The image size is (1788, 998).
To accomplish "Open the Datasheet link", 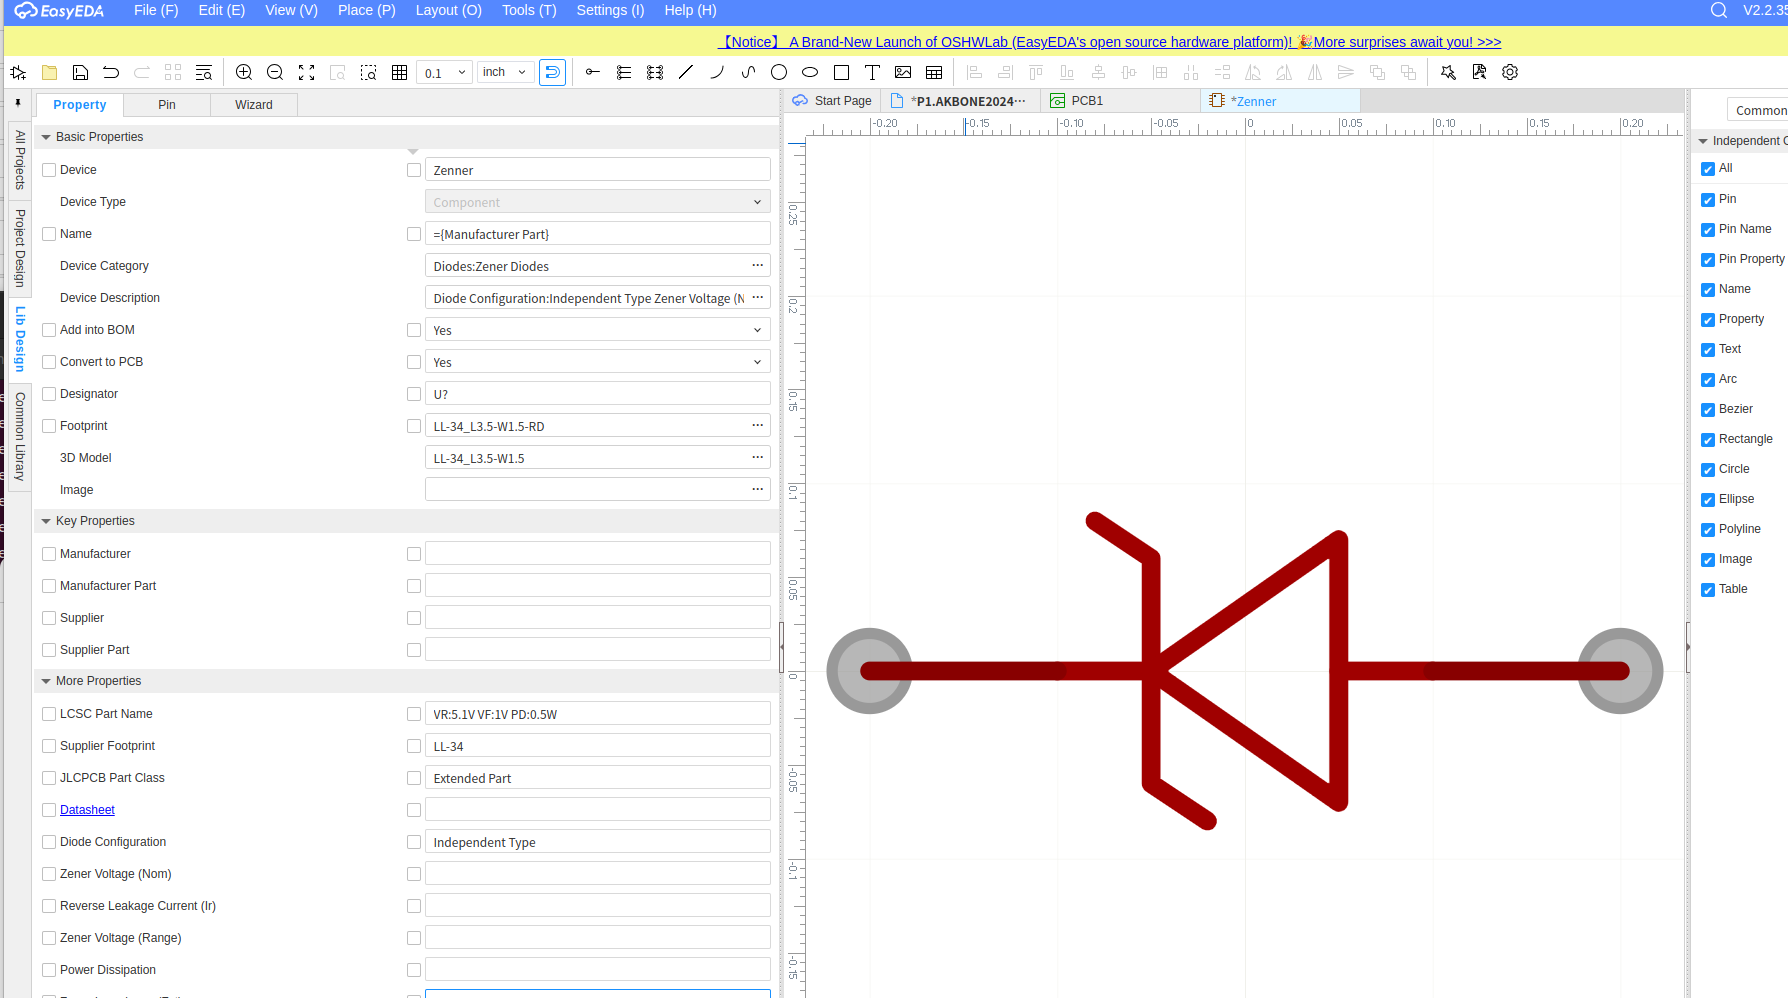I will (87, 810).
